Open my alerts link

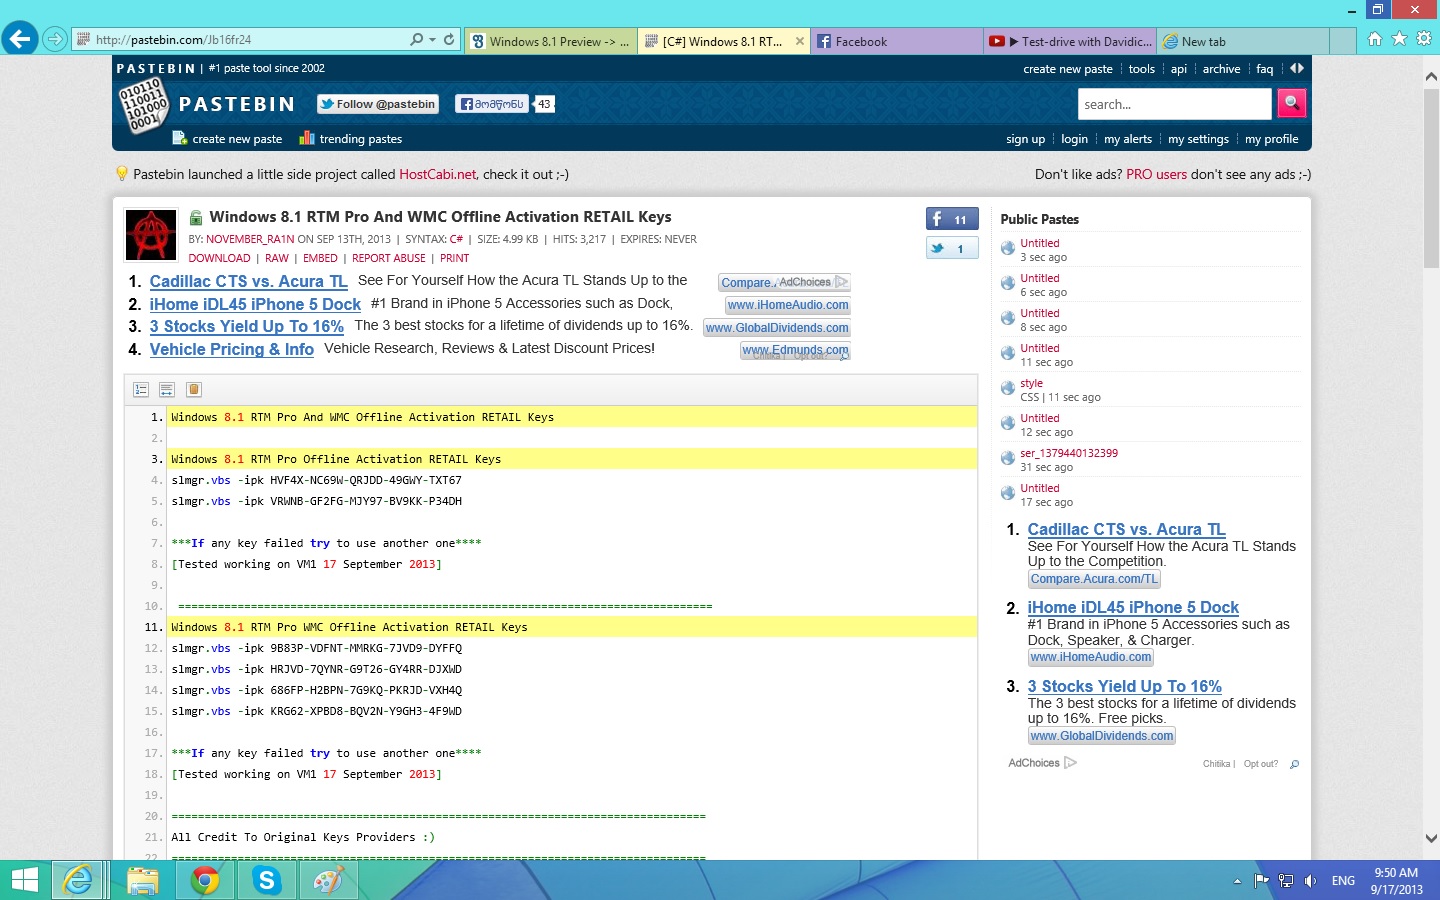click(1127, 139)
